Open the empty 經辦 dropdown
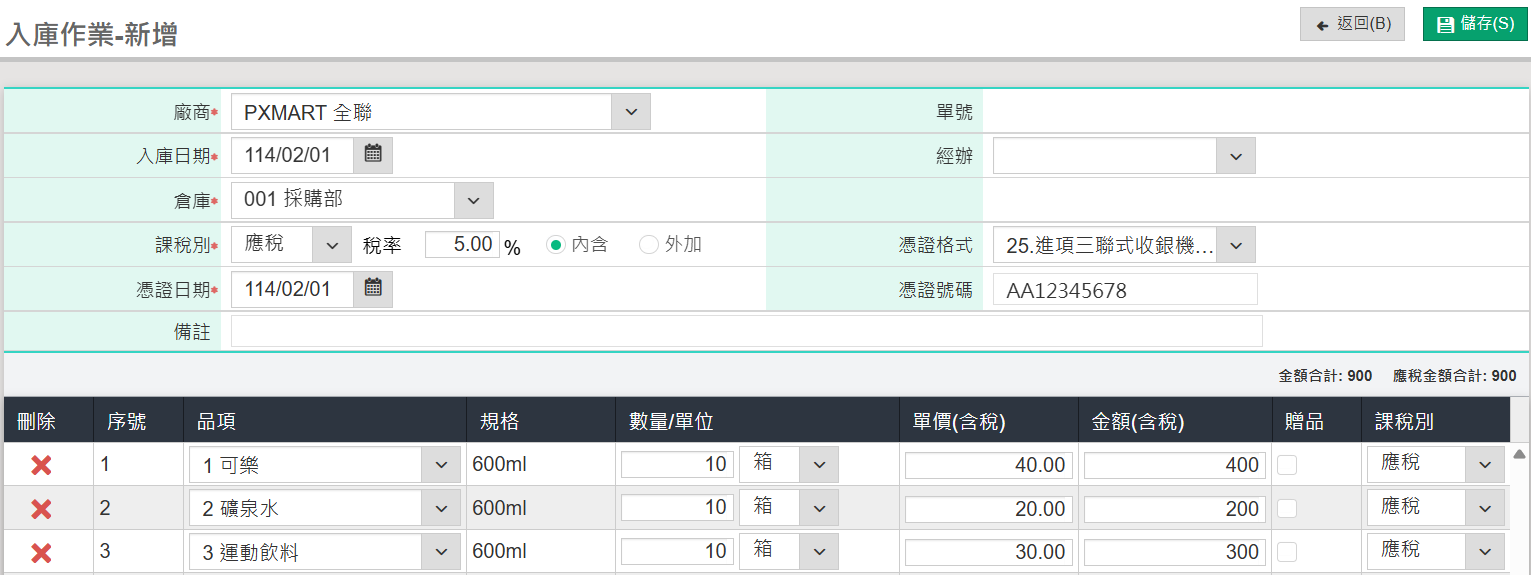The height and width of the screenshot is (575, 1531). 1236,156
